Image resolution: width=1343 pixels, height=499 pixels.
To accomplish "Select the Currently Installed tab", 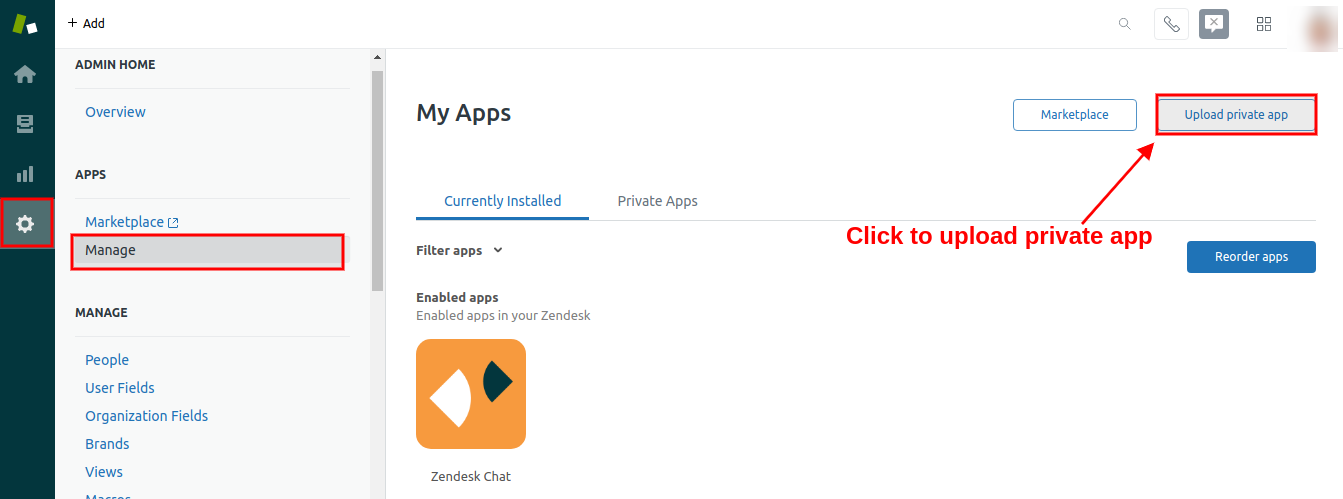I will 502,201.
